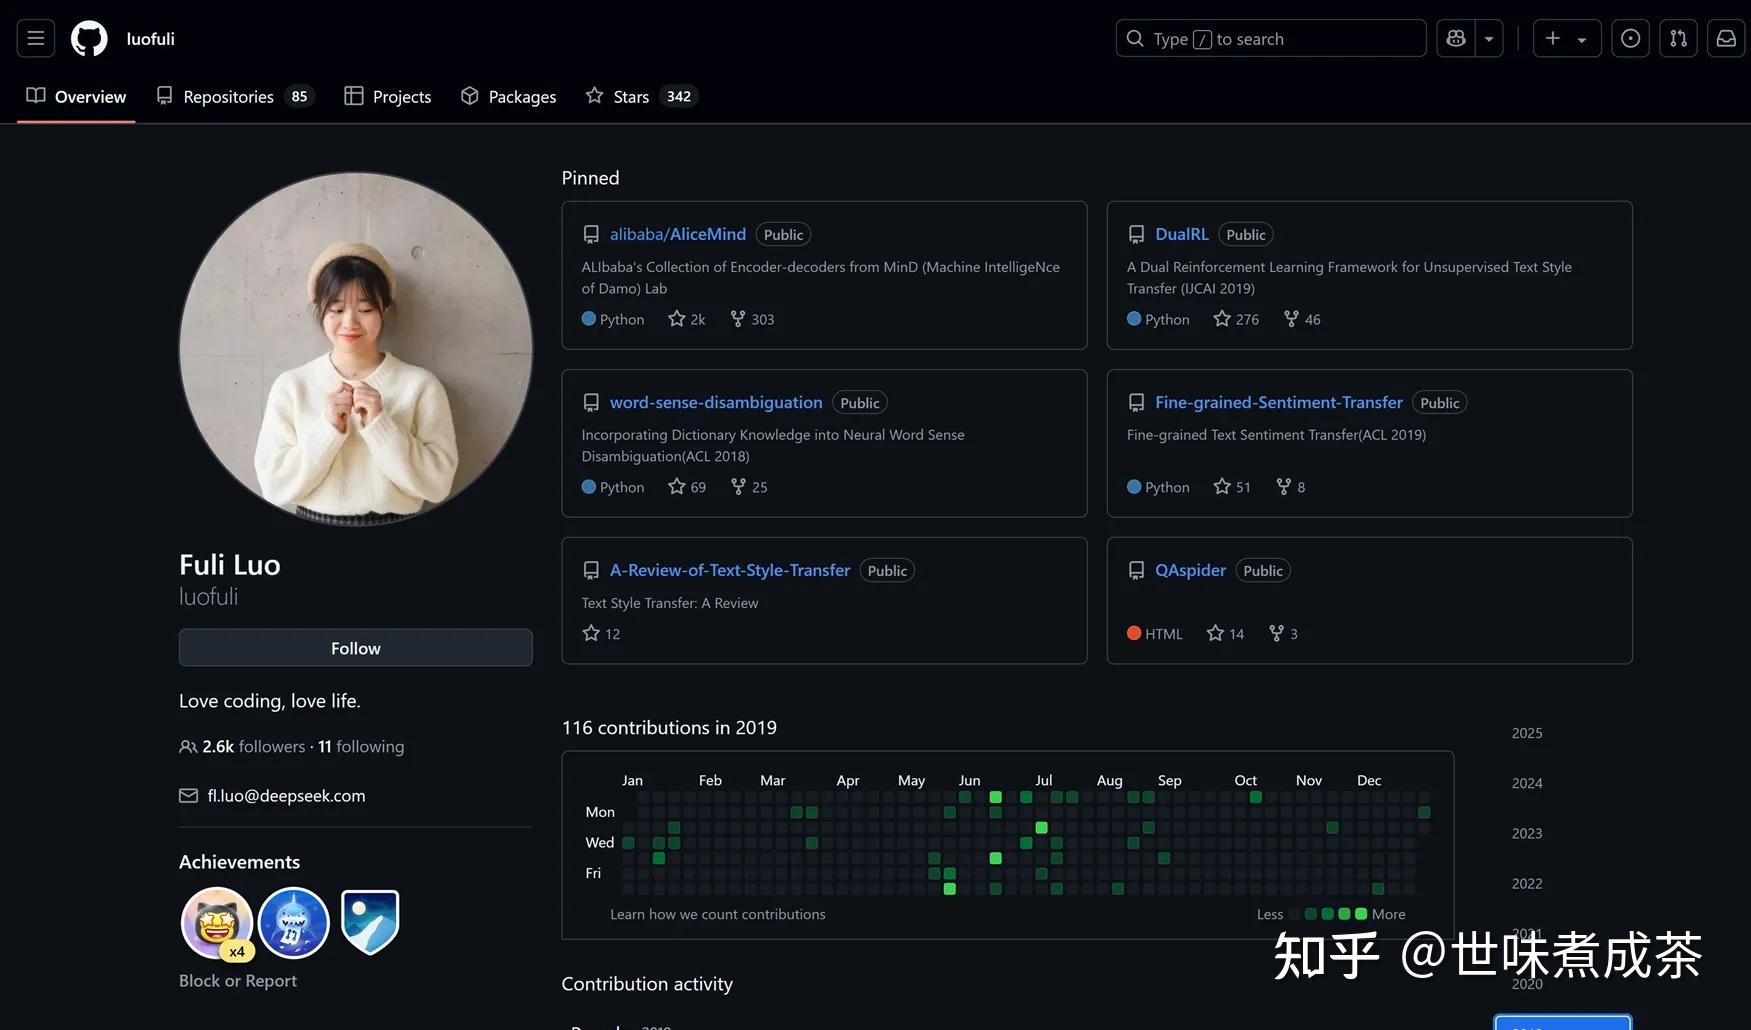This screenshot has width=1751, height=1030.
Task: Open the issues icon in the header
Action: [1630, 38]
